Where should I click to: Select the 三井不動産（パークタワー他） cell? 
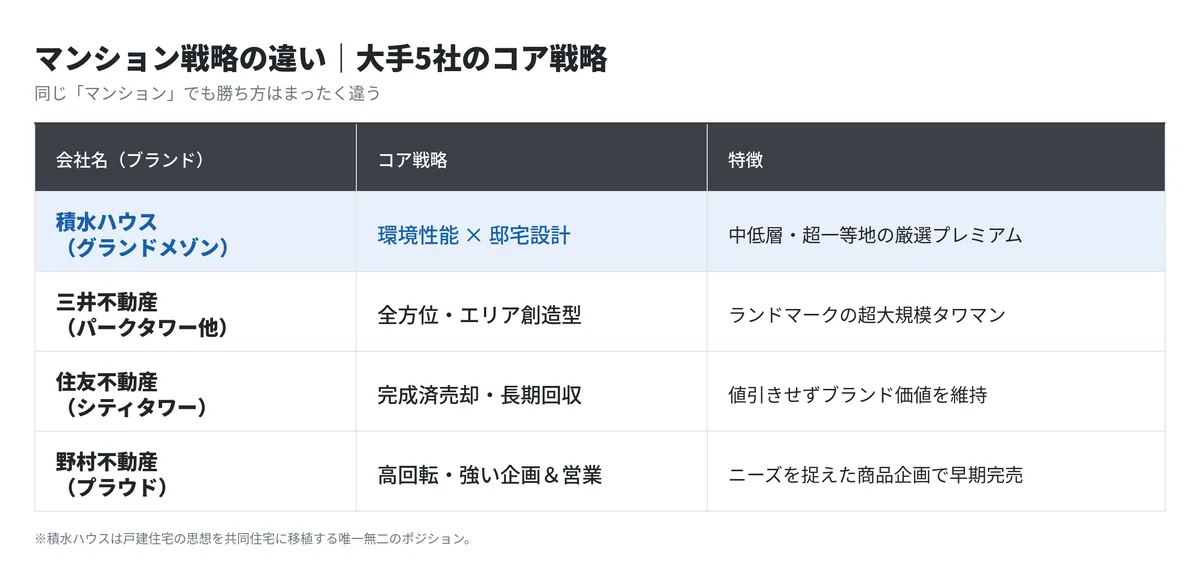tap(195, 312)
